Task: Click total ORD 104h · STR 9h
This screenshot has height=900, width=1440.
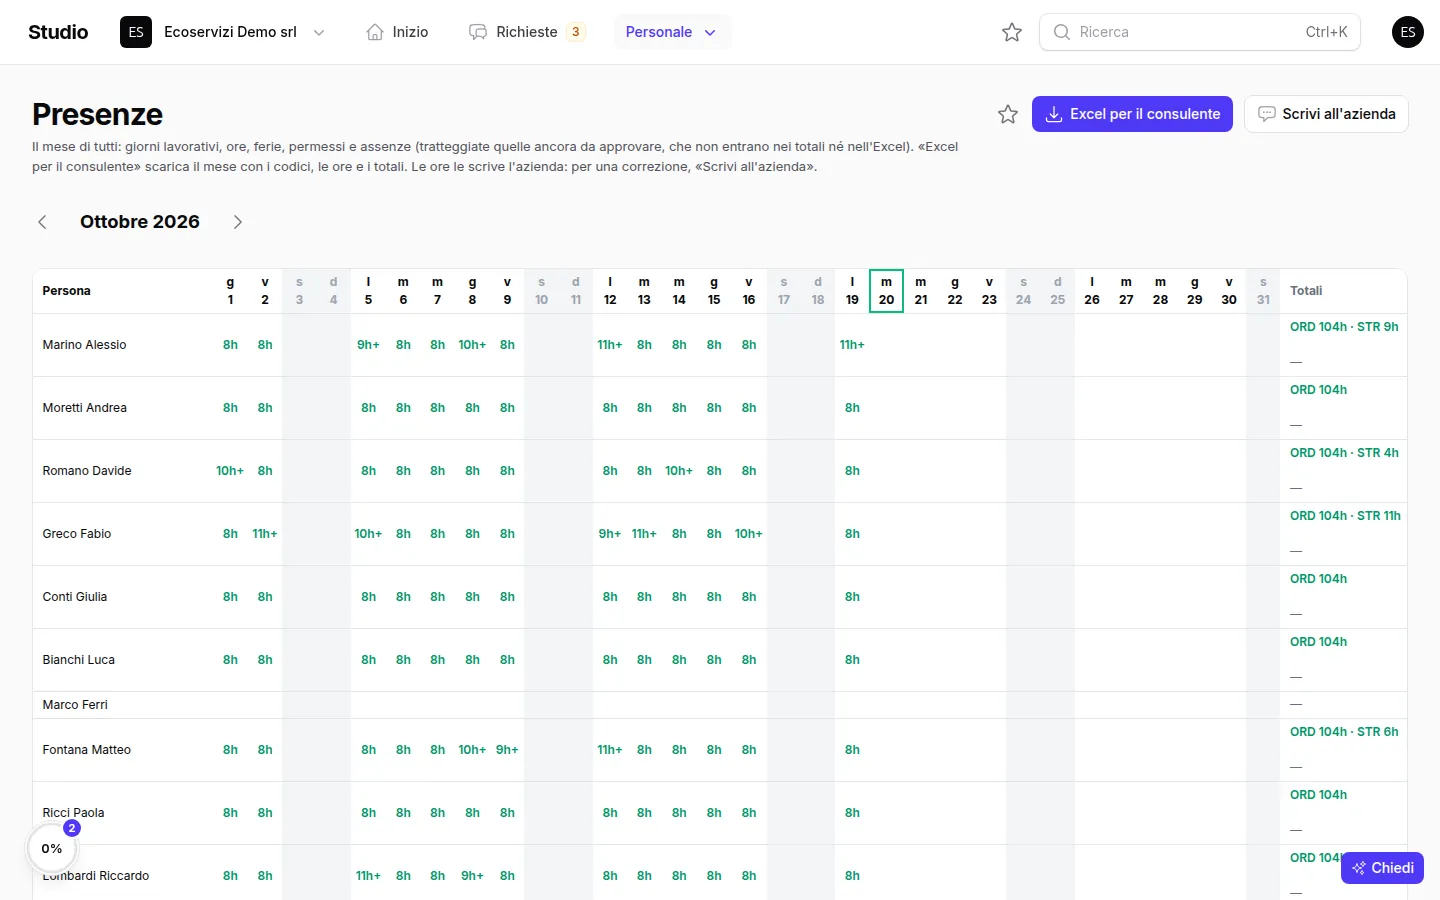Action: (1344, 327)
